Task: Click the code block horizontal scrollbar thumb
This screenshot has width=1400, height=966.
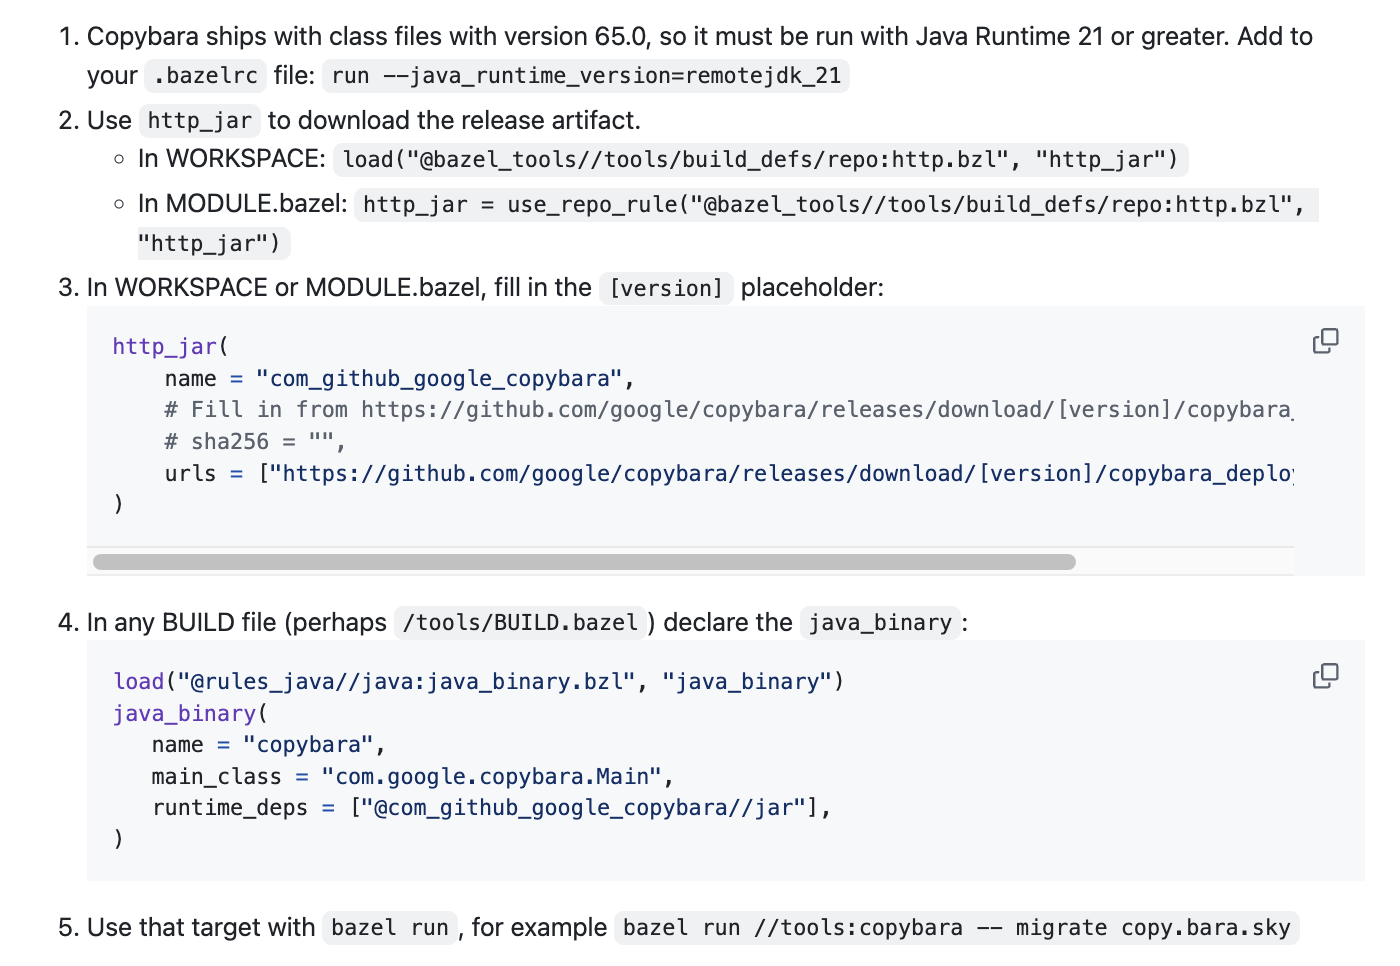Action: pos(584,562)
